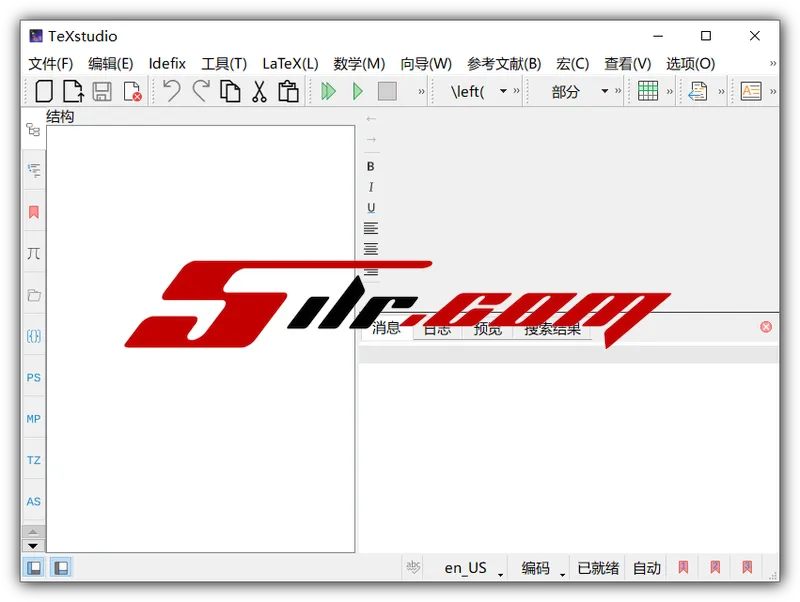The image size is (800, 602).
Task: Click the forward arrow in the editor toolbar
Action: (x=371, y=139)
